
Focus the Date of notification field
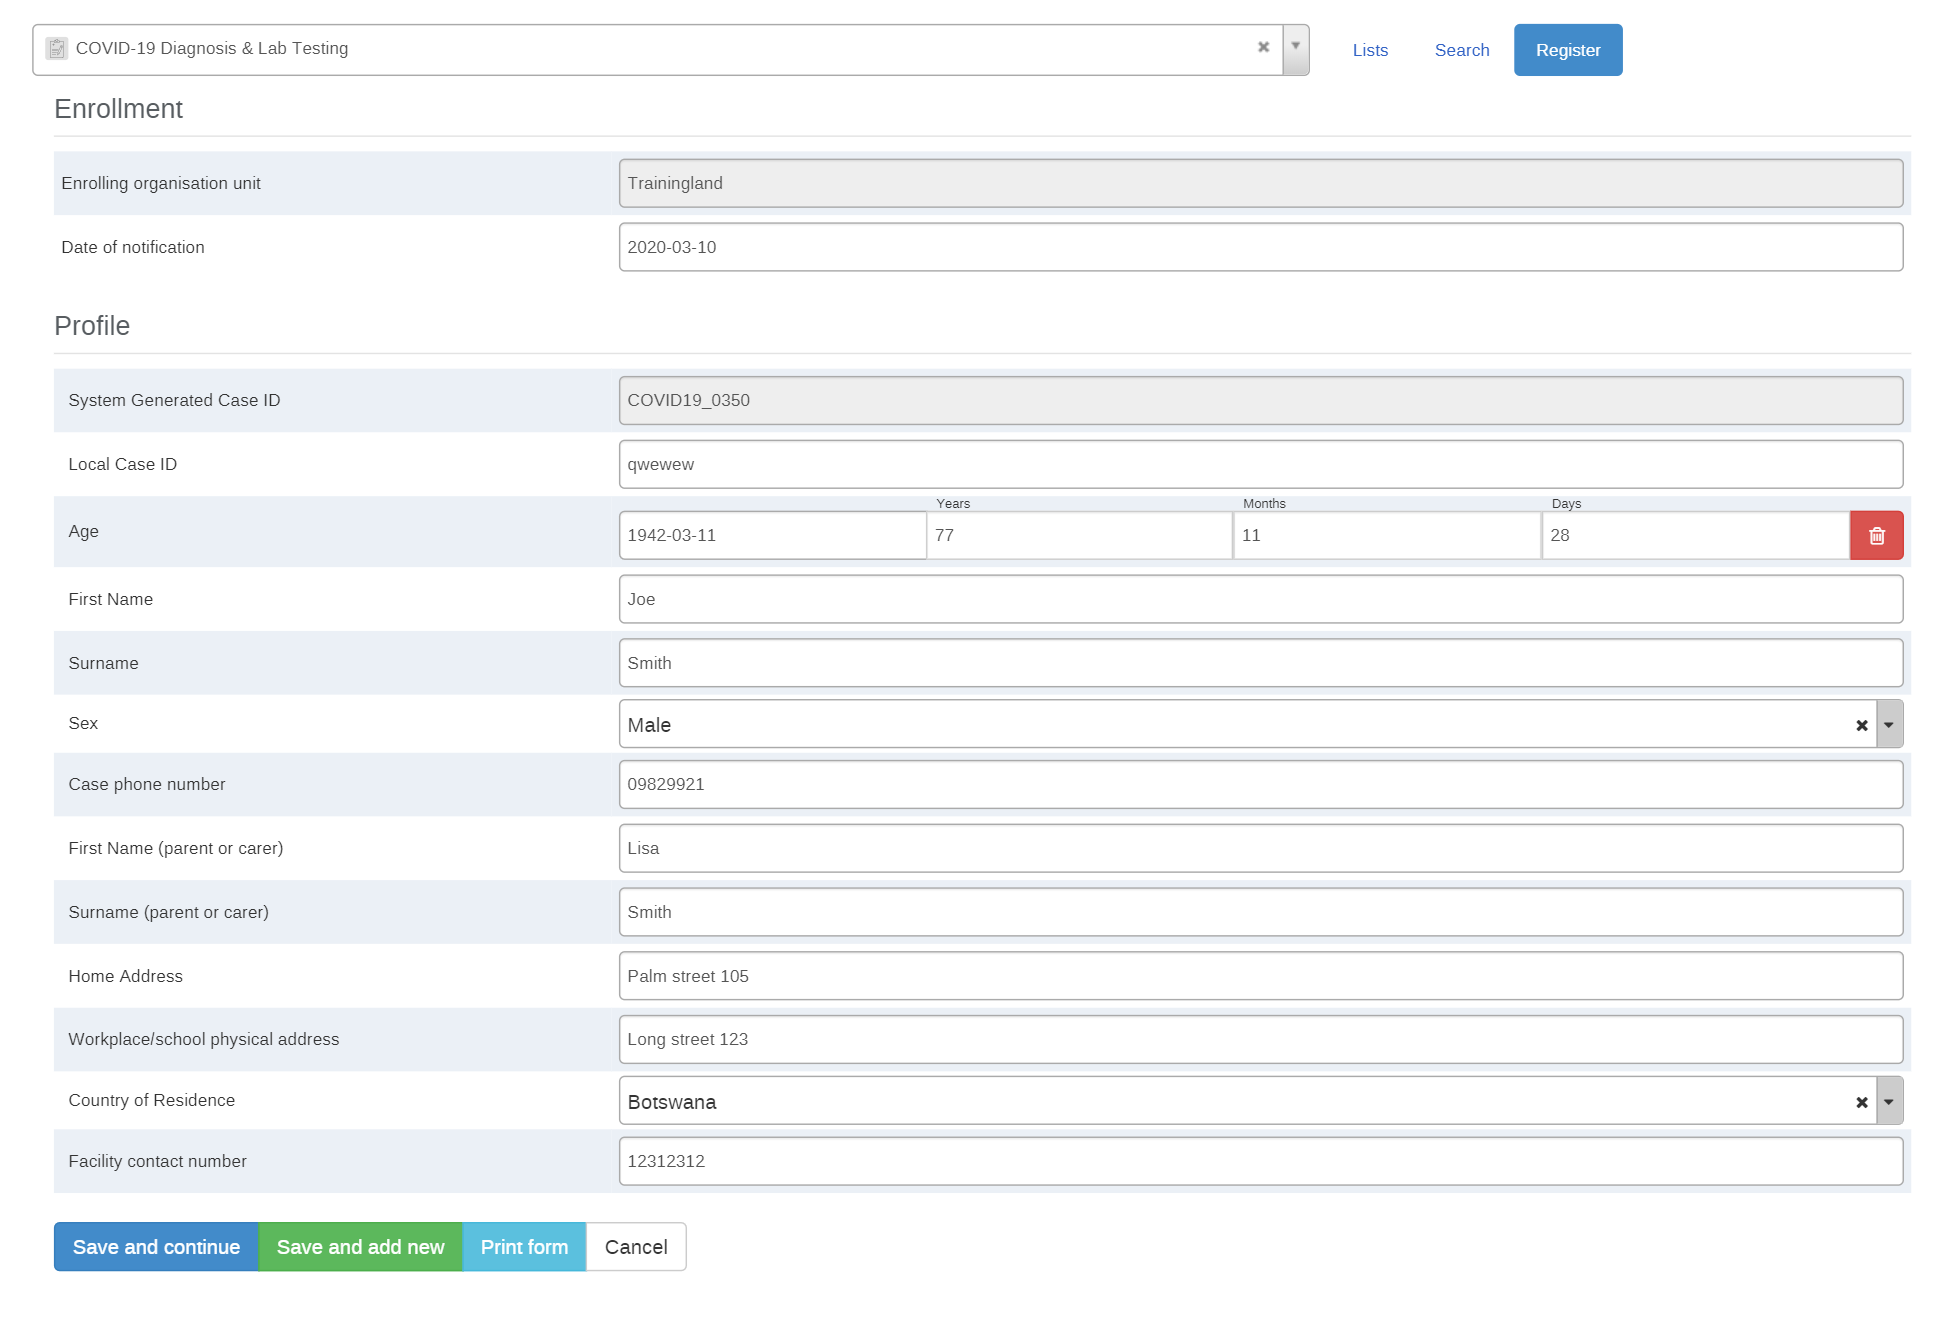pyautogui.click(x=1260, y=247)
